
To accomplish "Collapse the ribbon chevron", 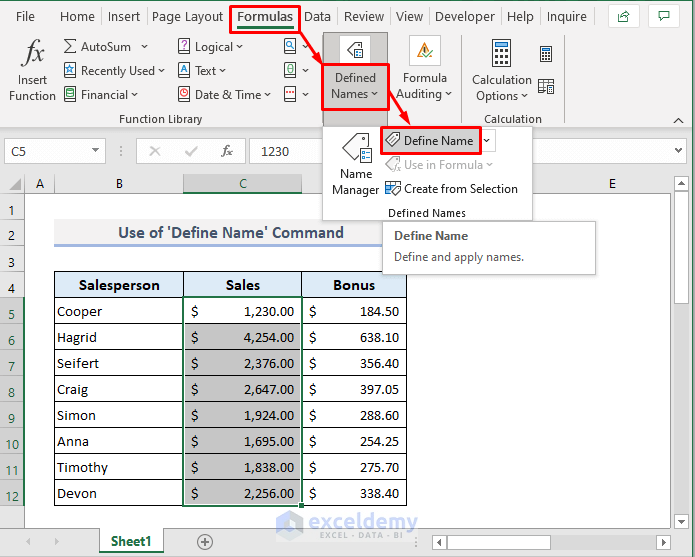I will [x=678, y=120].
